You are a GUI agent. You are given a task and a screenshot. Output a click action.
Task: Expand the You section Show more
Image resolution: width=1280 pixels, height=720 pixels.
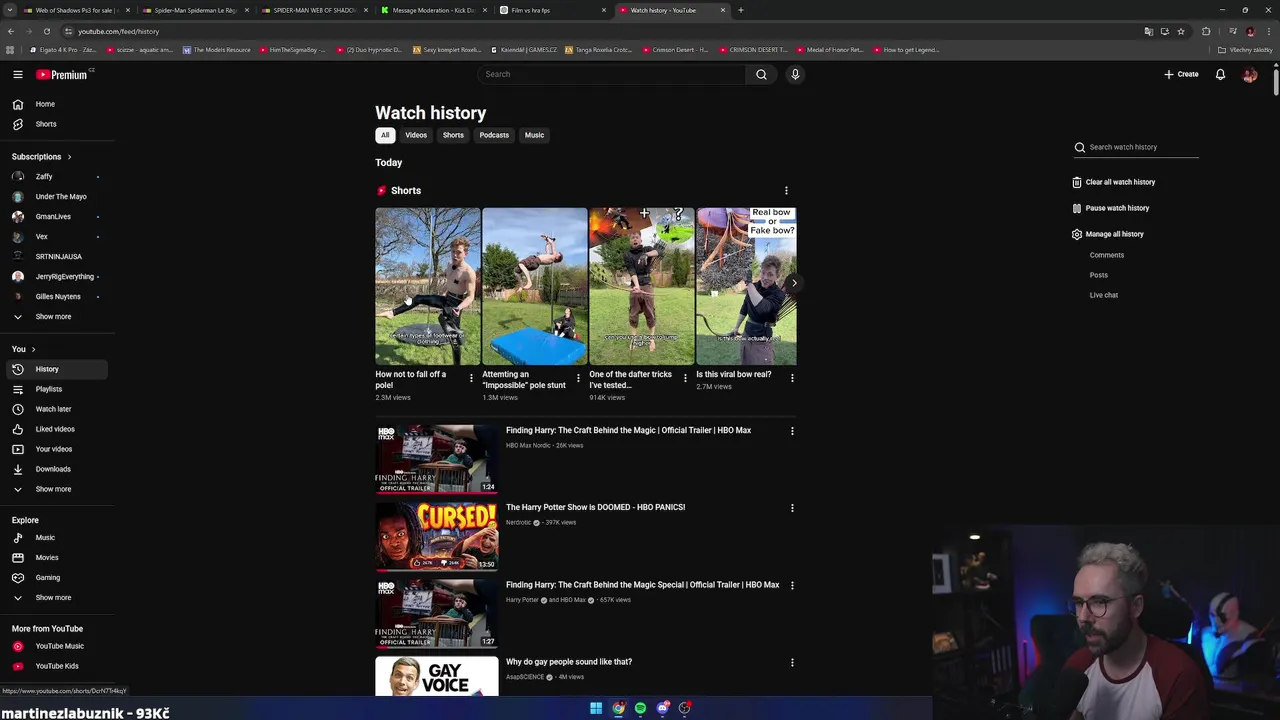click(x=55, y=489)
